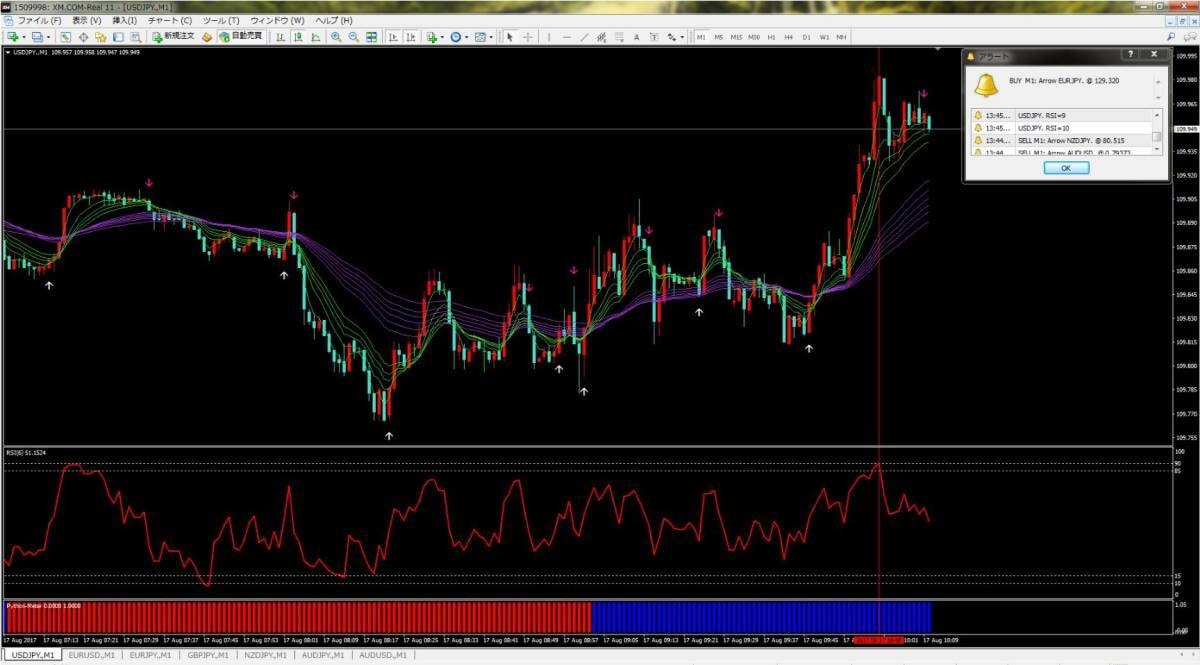Toggle the Data Window crosshair-circle icon
This screenshot has height=665, width=1200.
pyautogui.click(x=83, y=37)
